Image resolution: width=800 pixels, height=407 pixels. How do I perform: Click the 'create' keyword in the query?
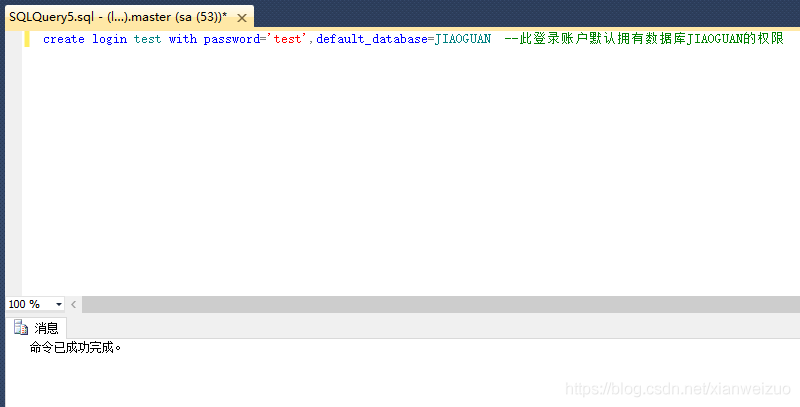click(64, 39)
